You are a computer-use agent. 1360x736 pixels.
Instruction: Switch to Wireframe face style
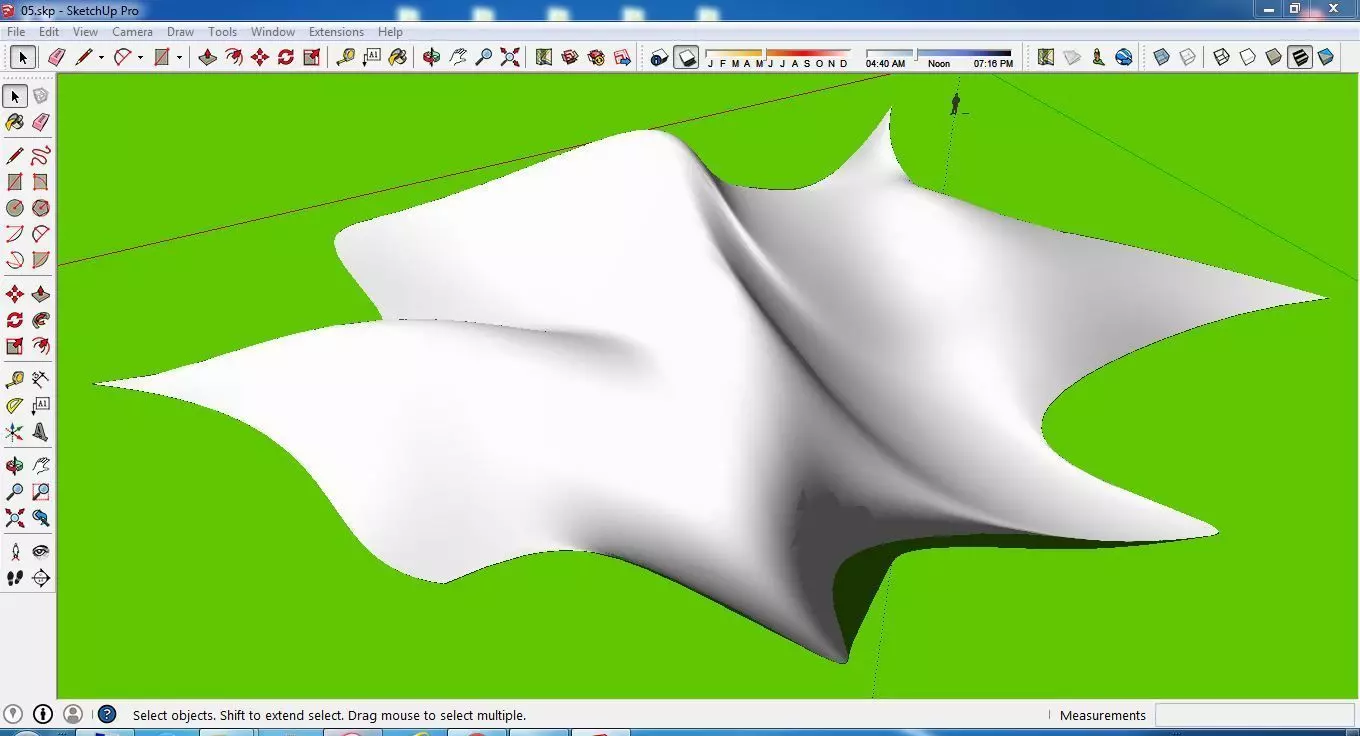click(1222, 57)
